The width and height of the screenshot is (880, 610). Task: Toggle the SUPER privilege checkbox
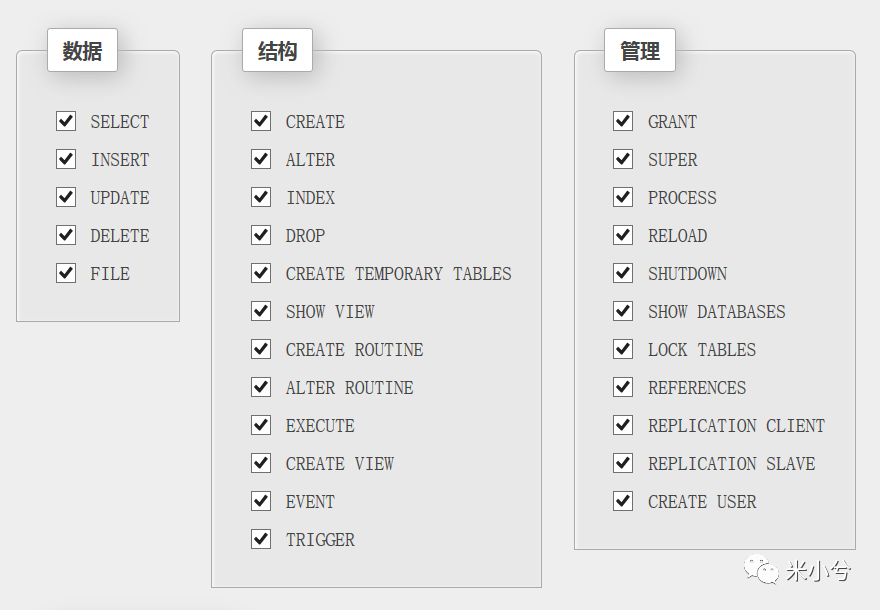623,159
